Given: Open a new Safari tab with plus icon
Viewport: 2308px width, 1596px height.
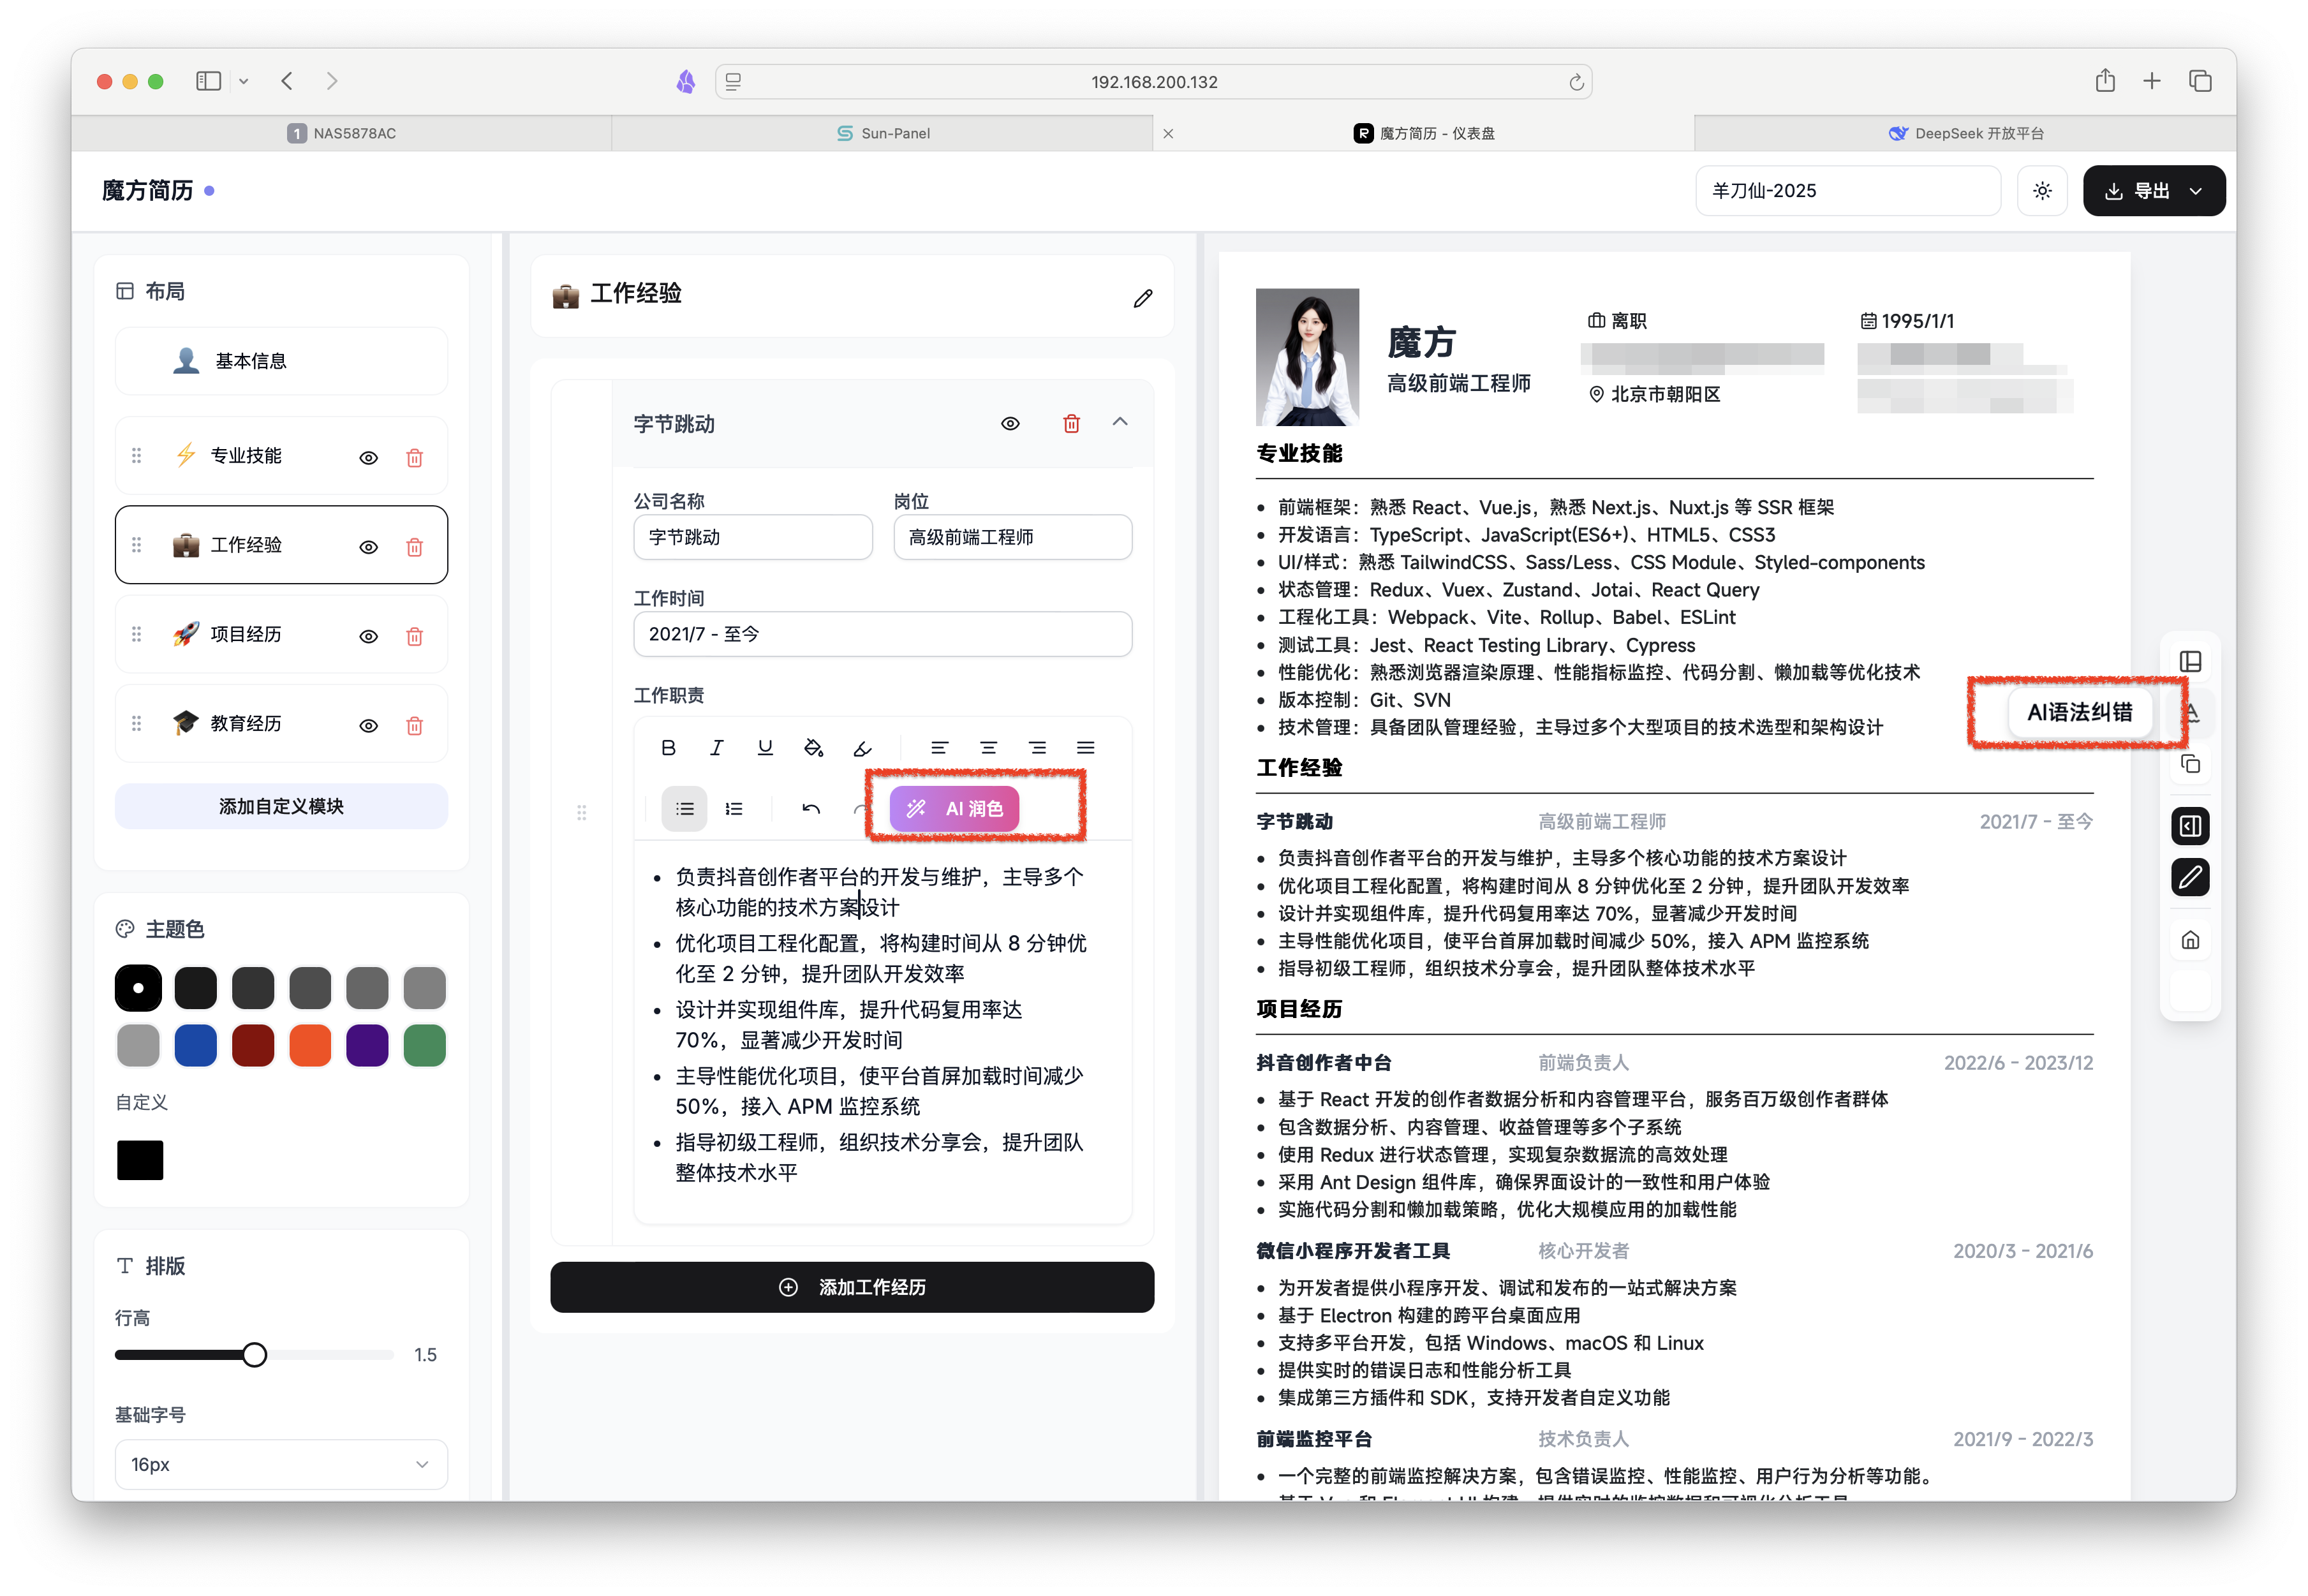Looking at the screenshot, I should click(2152, 81).
